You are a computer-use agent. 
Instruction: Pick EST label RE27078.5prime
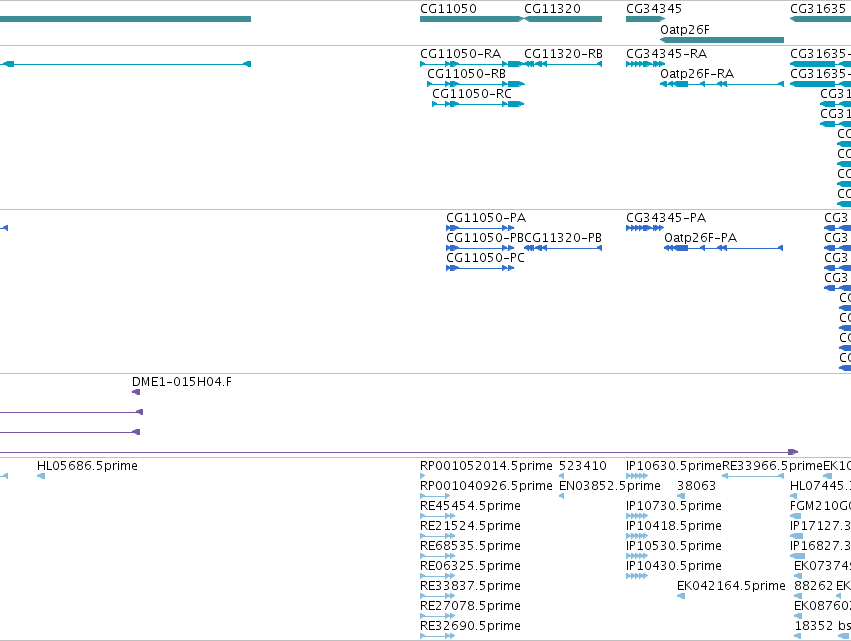tap(470, 606)
